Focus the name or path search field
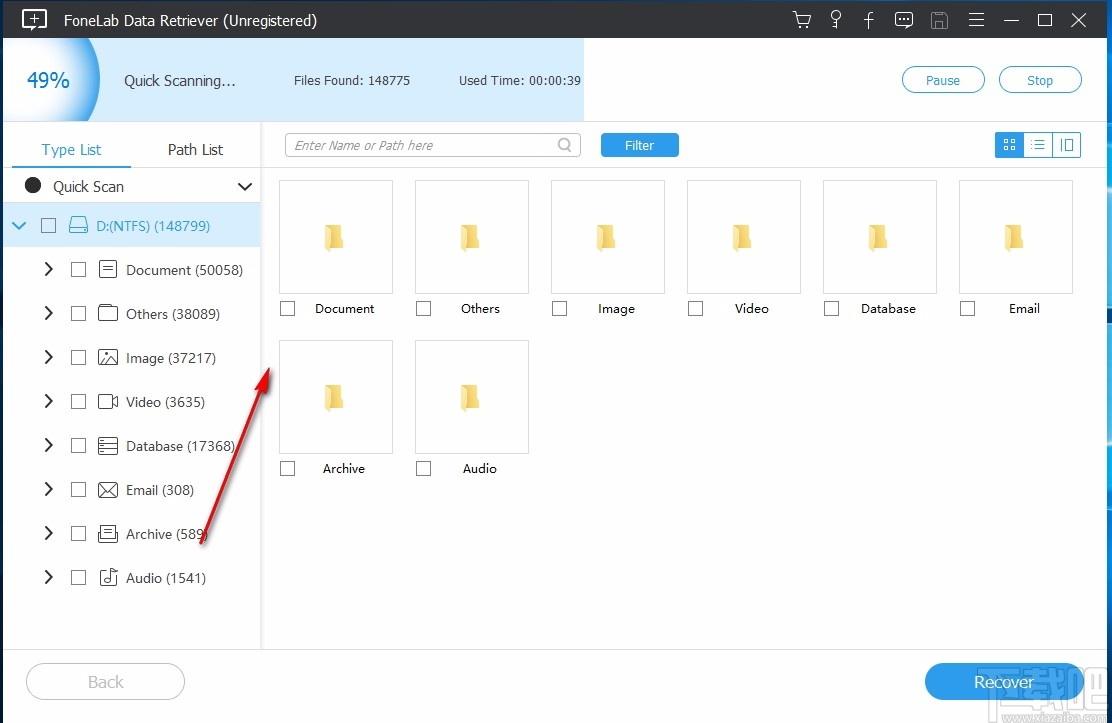The image size is (1112, 723). [433, 145]
